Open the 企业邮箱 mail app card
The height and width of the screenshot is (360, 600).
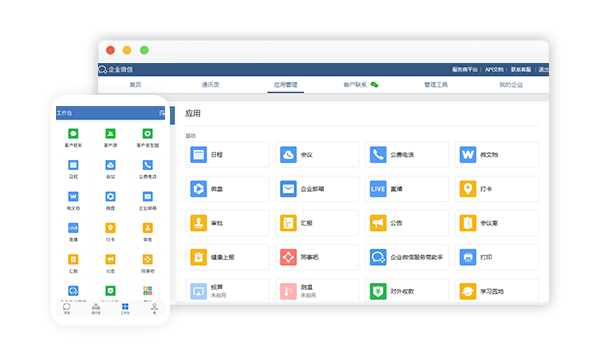(317, 189)
